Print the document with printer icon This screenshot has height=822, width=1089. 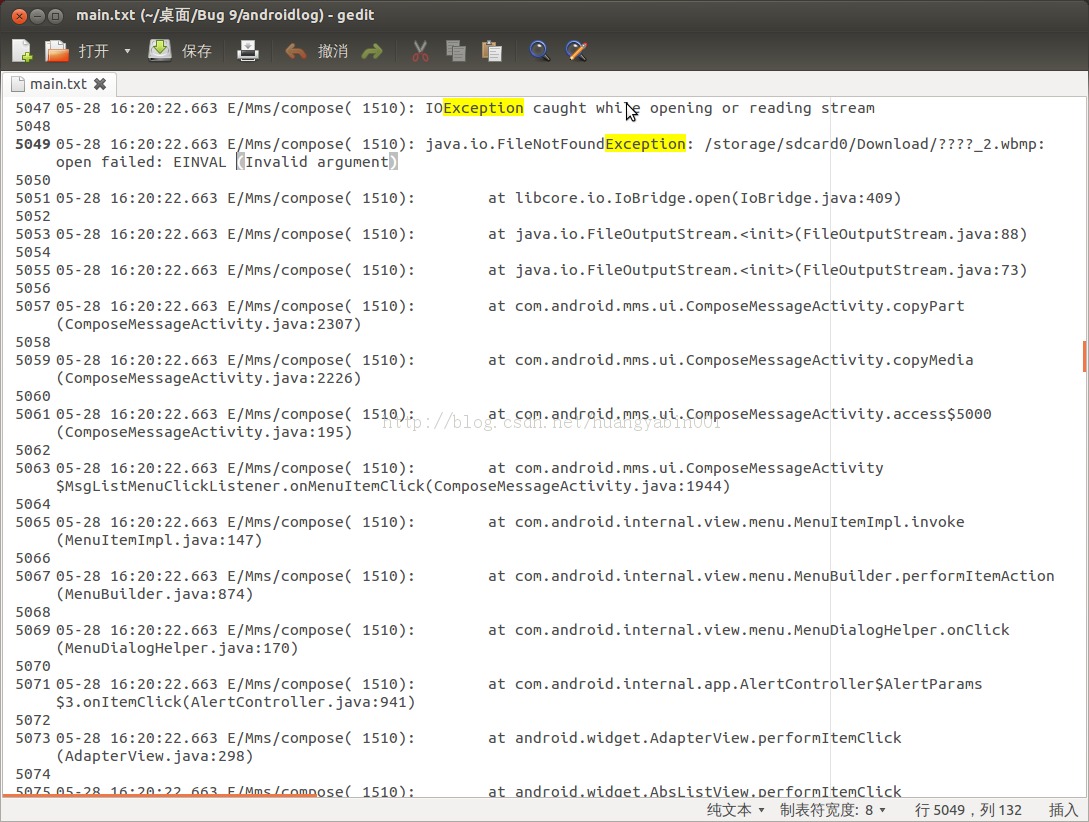pos(248,51)
